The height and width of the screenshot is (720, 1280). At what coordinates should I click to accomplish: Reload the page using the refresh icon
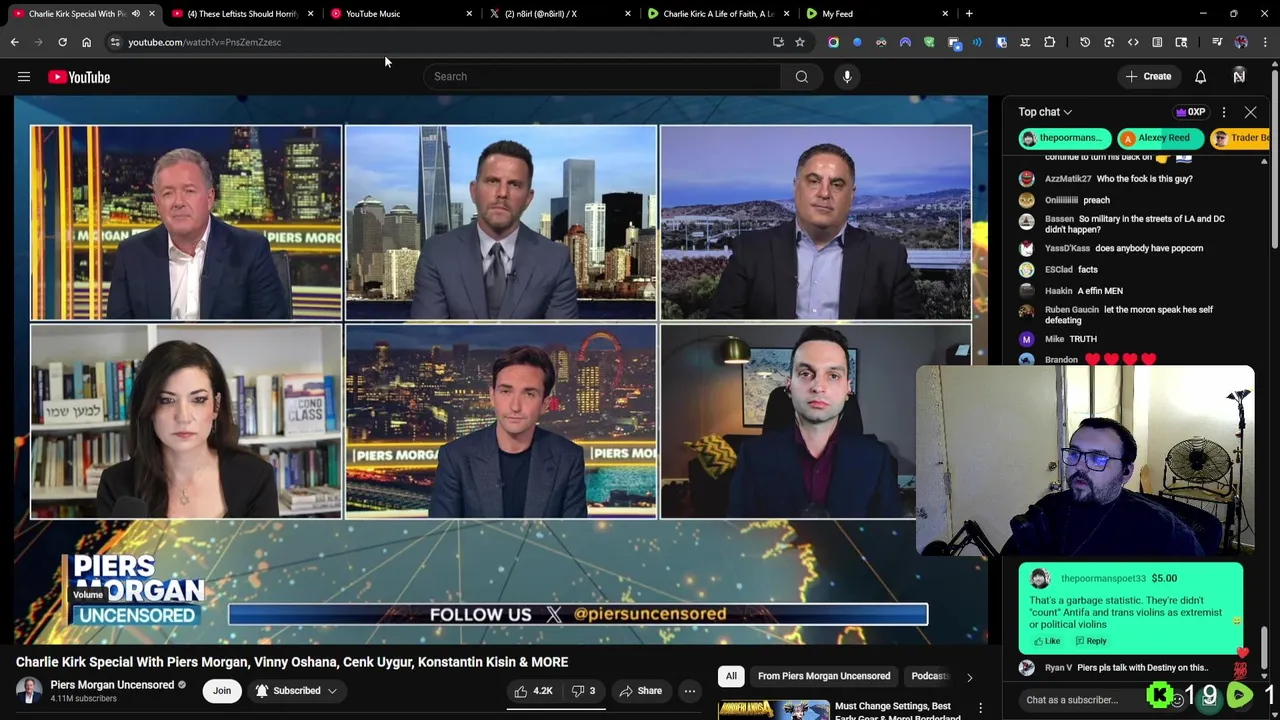[x=62, y=42]
